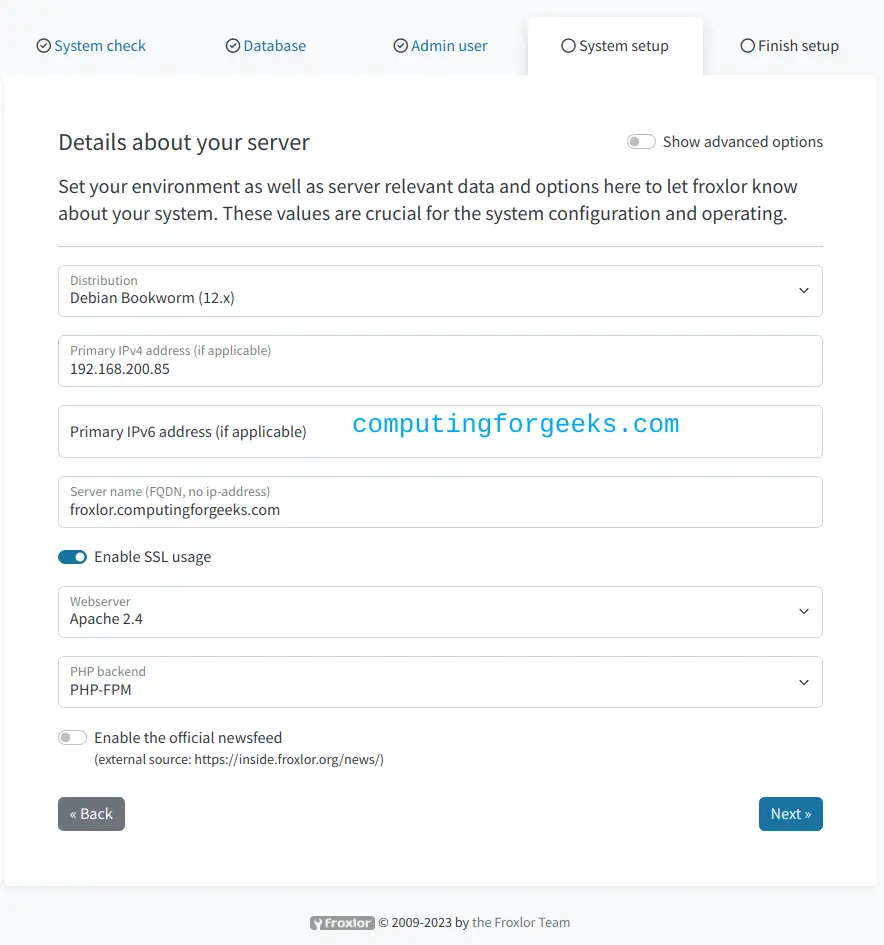884x945 pixels.
Task: Click the Admin user checkmark icon
Action: (401, 46)
